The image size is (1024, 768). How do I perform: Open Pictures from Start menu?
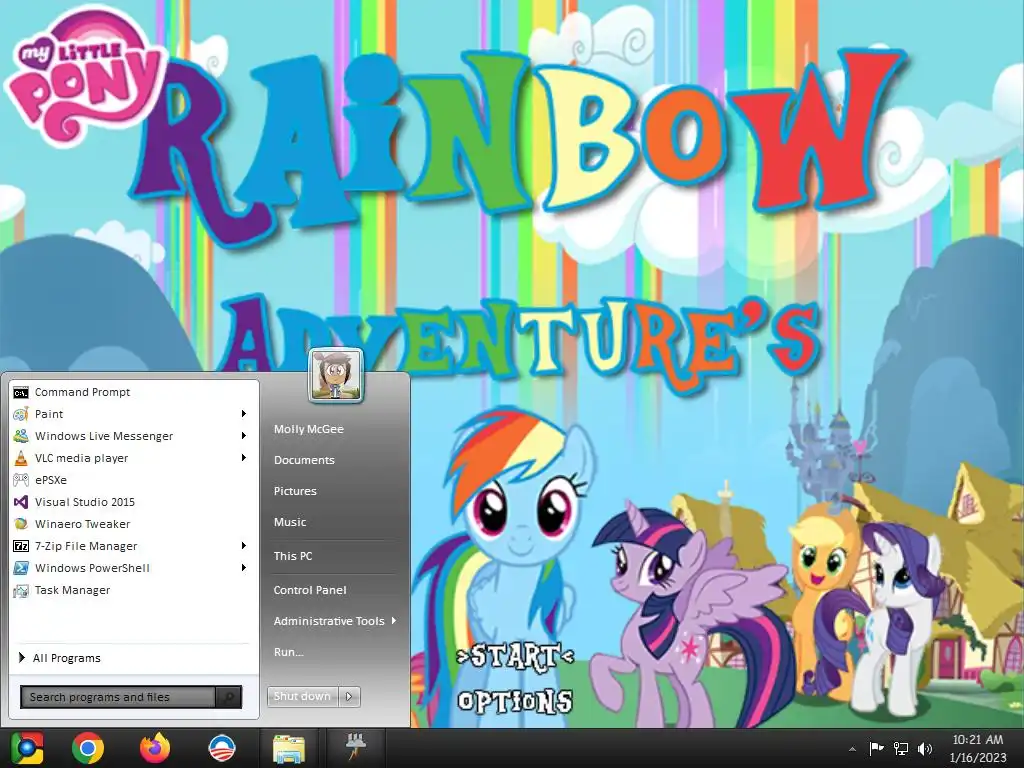295,491
